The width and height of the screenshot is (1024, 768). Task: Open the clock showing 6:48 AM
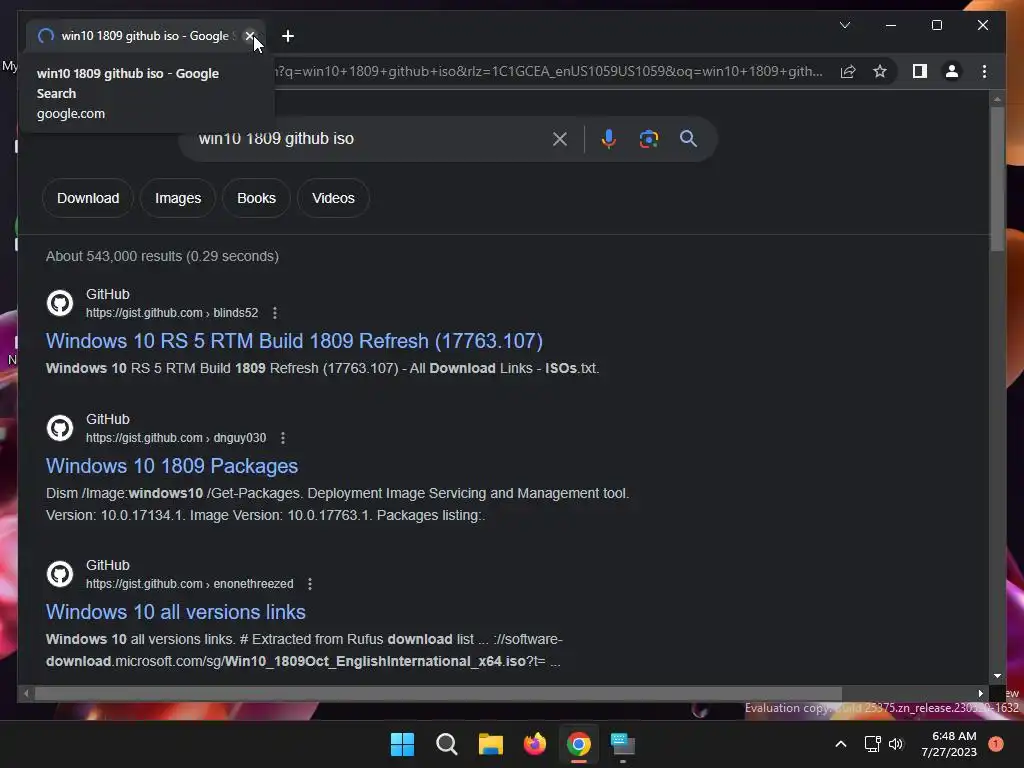pos(949,744)
